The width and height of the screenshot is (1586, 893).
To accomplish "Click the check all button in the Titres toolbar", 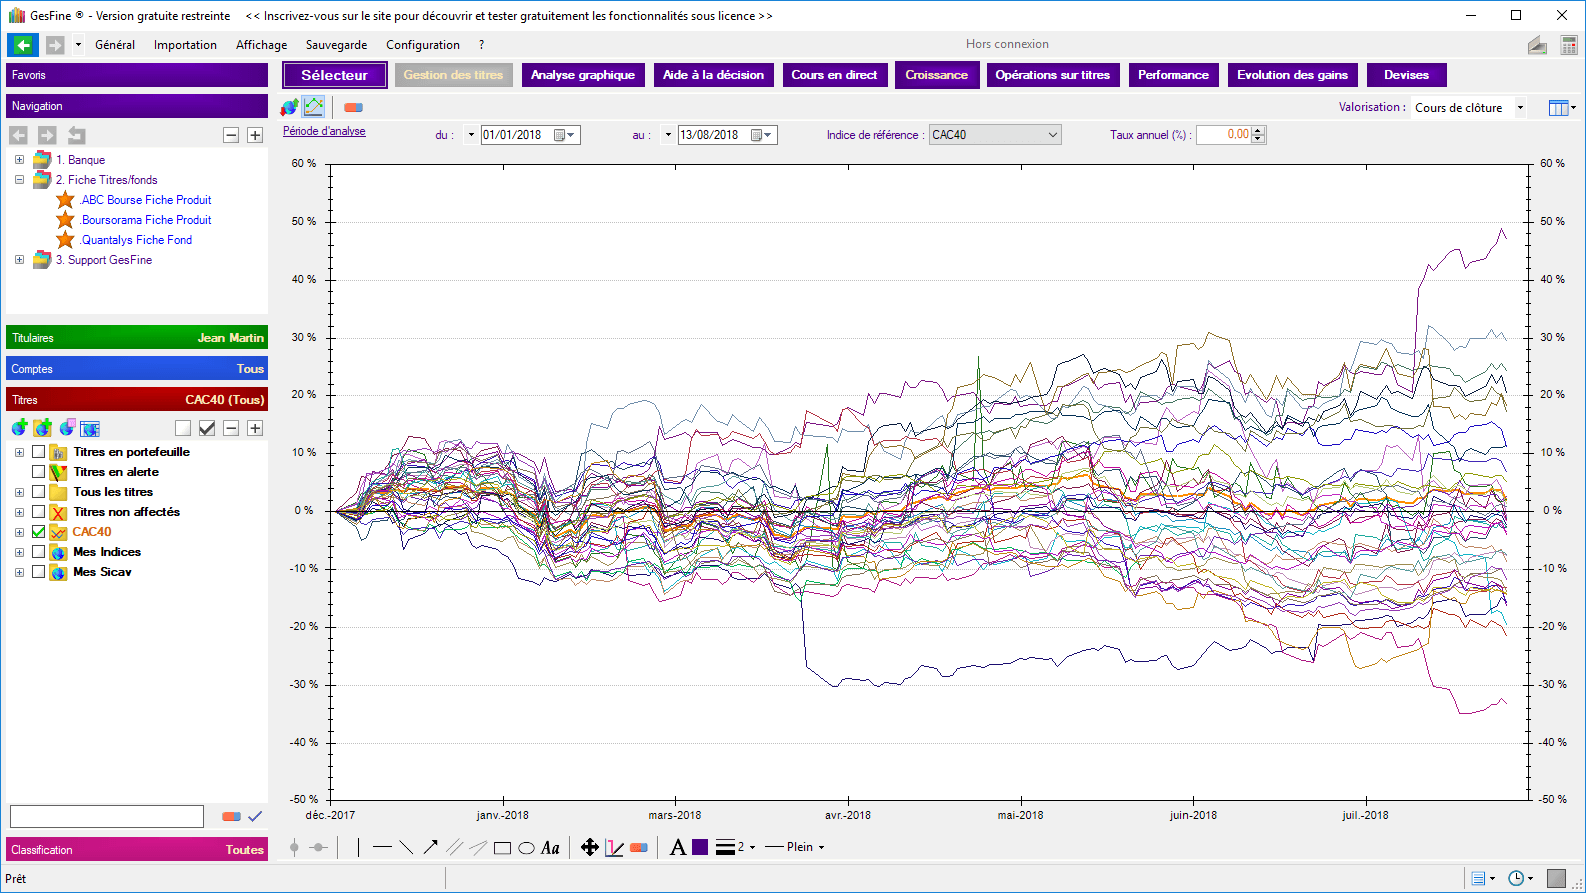I will [x=207, y=428].
